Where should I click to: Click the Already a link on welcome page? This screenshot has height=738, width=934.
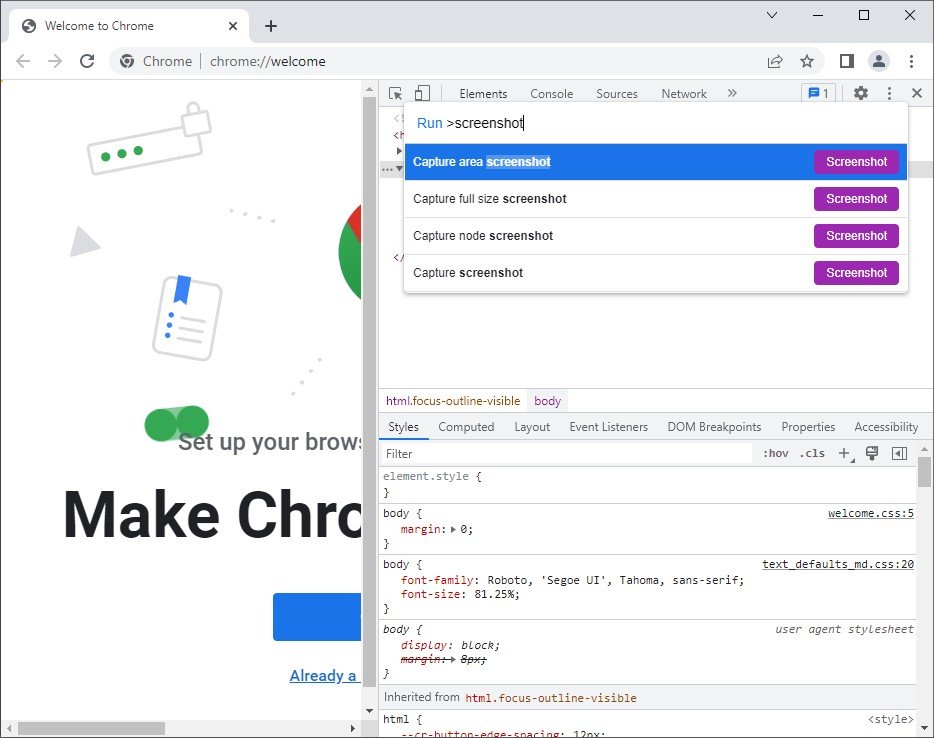(322, 676)
